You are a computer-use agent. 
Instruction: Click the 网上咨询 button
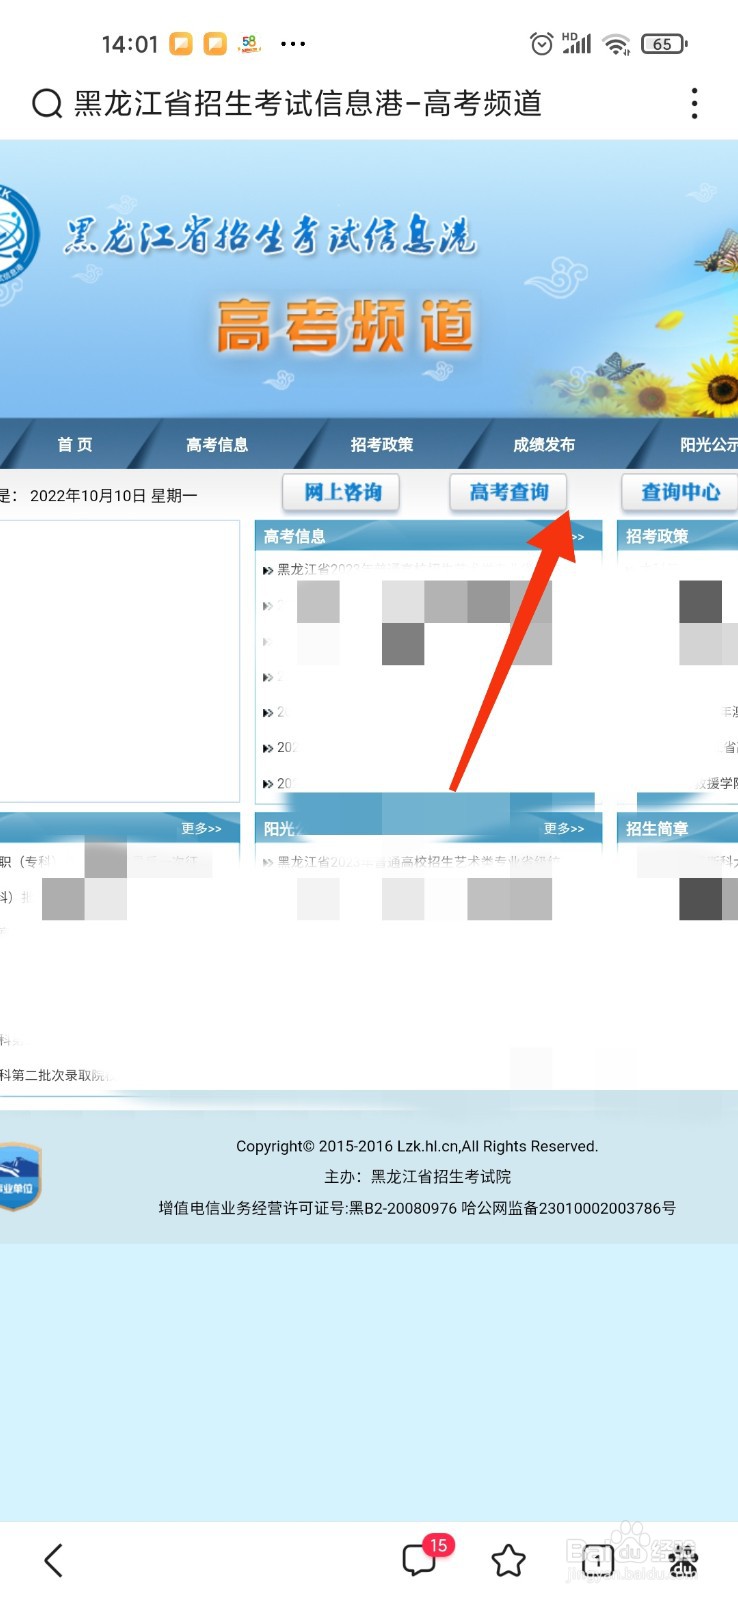click(x=342, y=492)
